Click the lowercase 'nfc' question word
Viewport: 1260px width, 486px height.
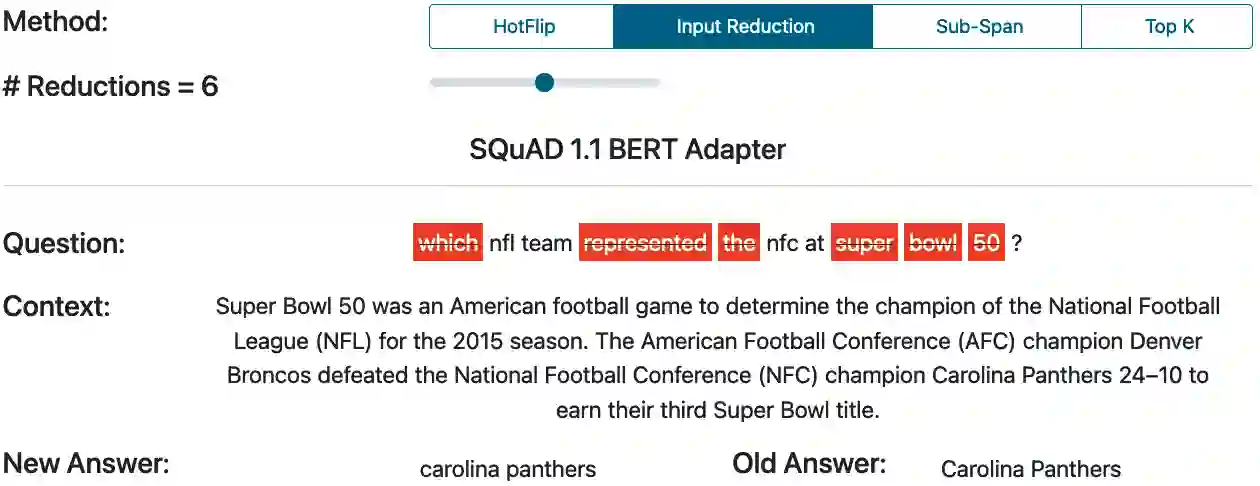click(782, 243)
